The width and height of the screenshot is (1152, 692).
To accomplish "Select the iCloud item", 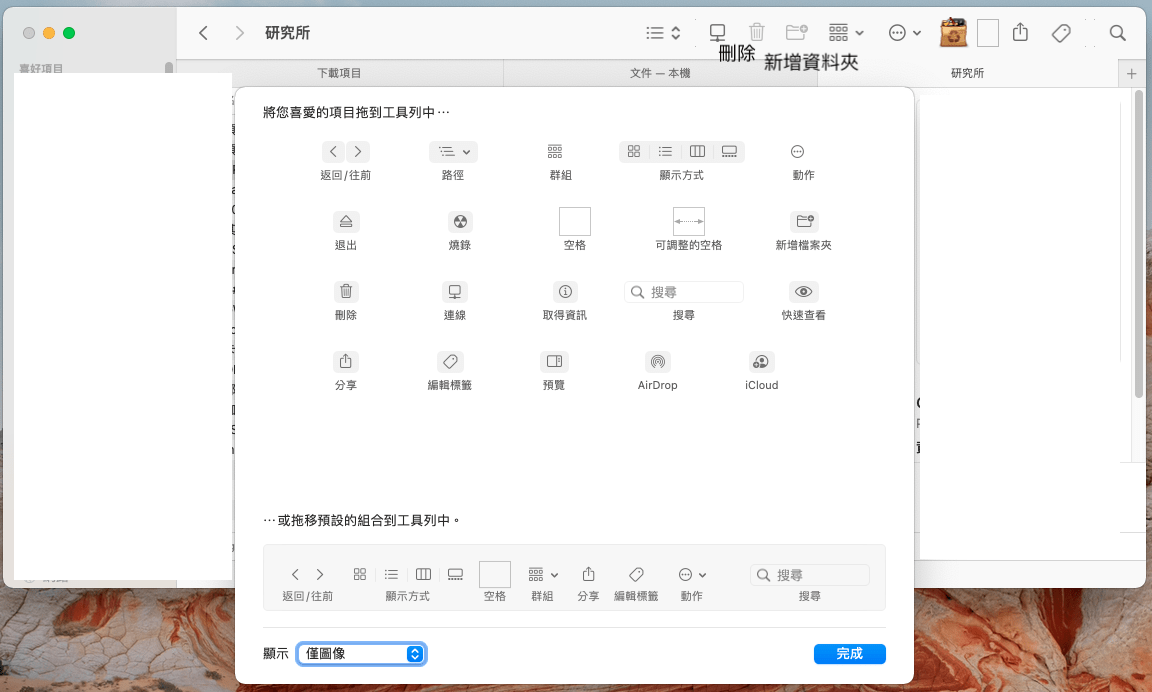I will 761,371.
